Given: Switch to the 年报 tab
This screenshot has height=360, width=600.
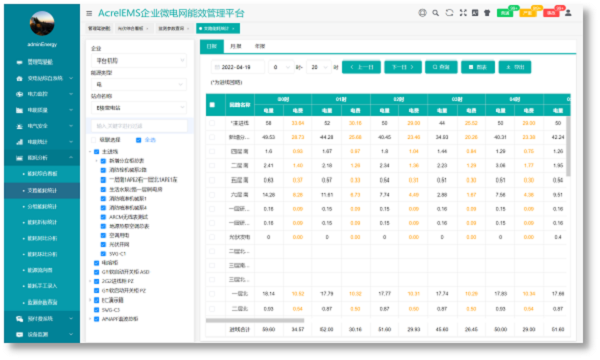Looking at the screenshot, I should pyautogui.click(x=260, y=46).
